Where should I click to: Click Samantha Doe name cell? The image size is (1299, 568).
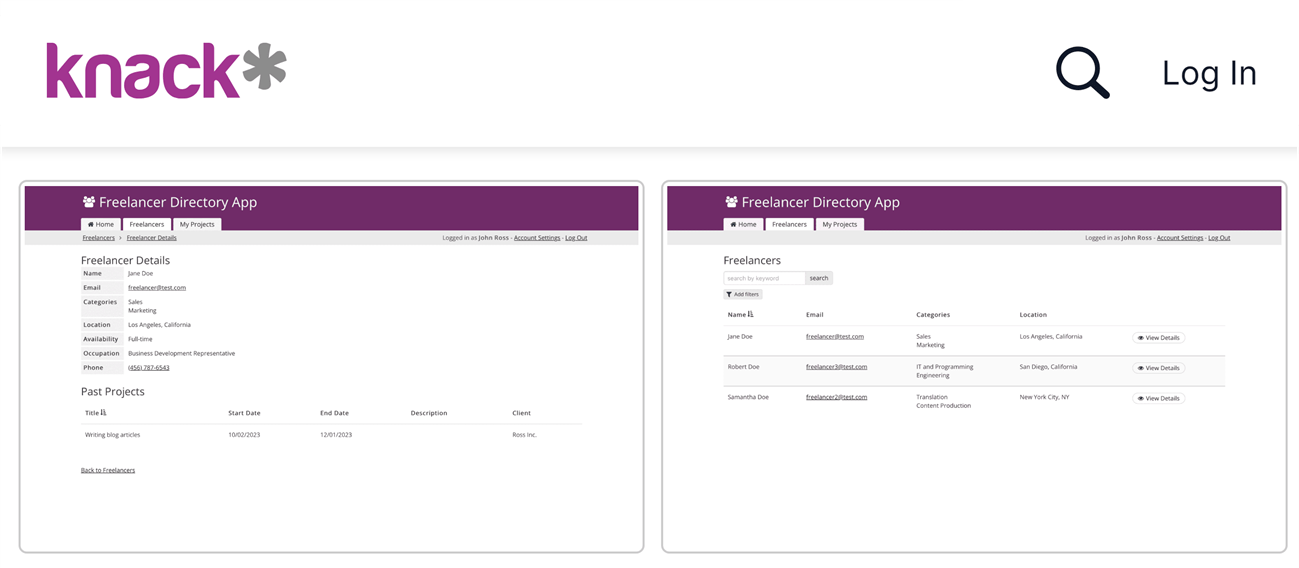tap(747, 397)
